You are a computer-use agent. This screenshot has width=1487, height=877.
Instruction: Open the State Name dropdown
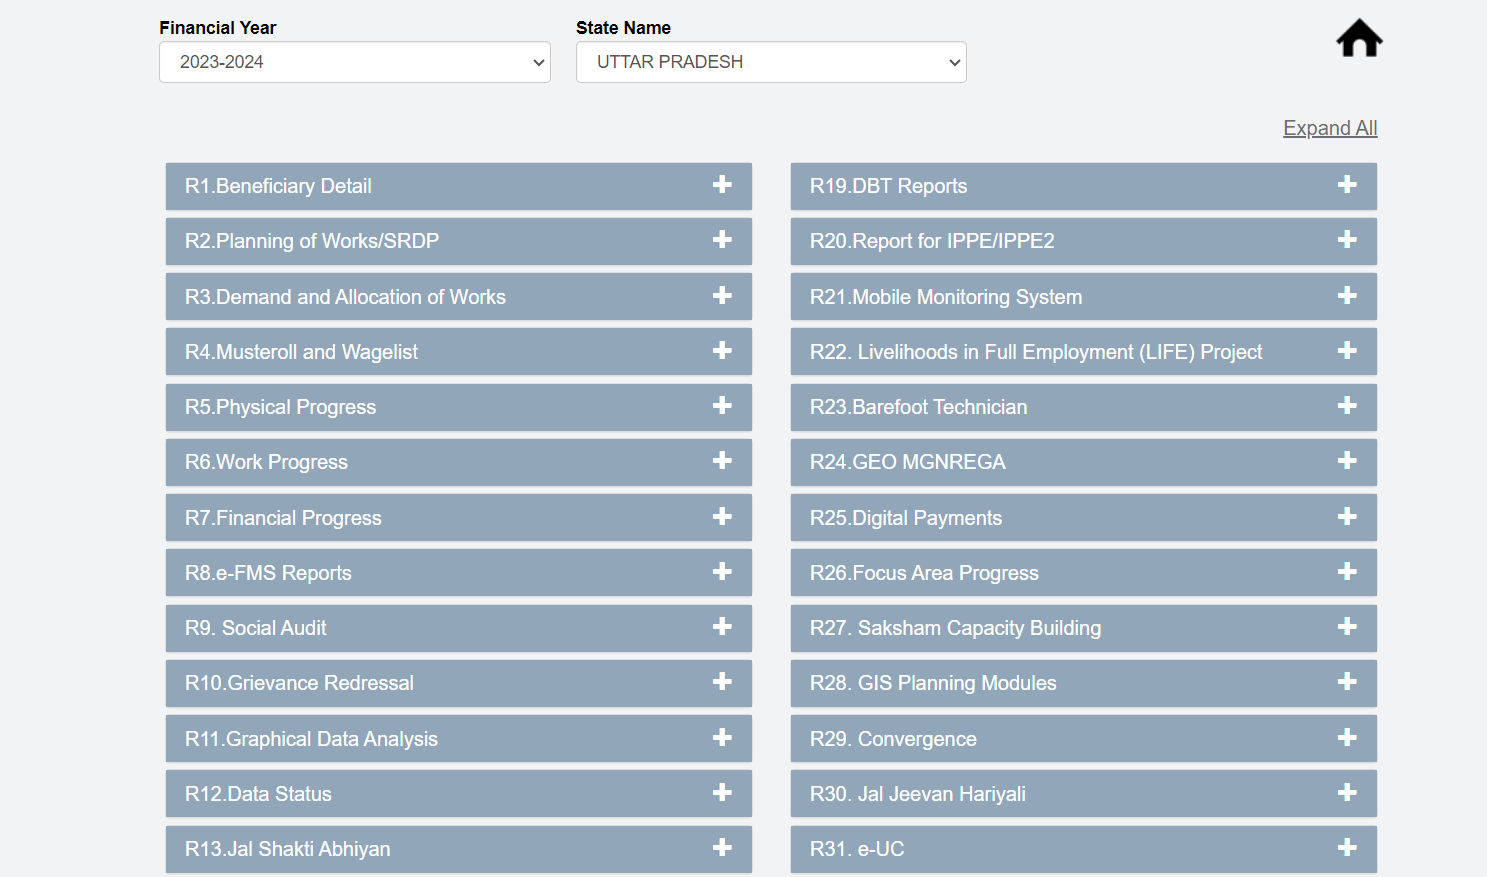[x=770, y=62]
